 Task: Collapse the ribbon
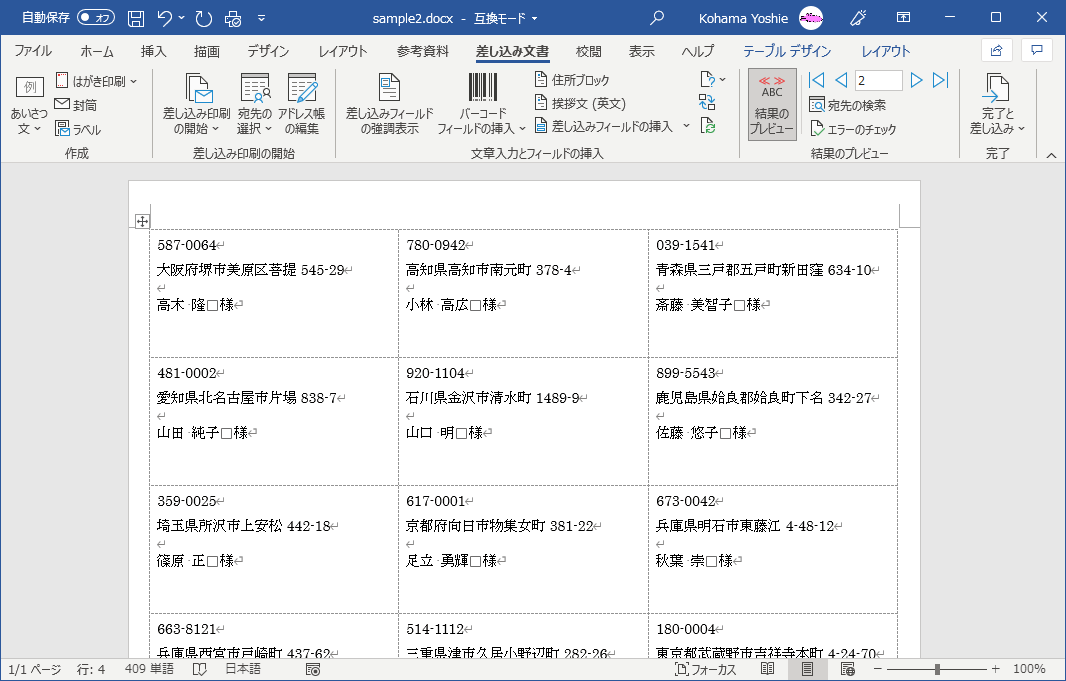[1051, 155]
